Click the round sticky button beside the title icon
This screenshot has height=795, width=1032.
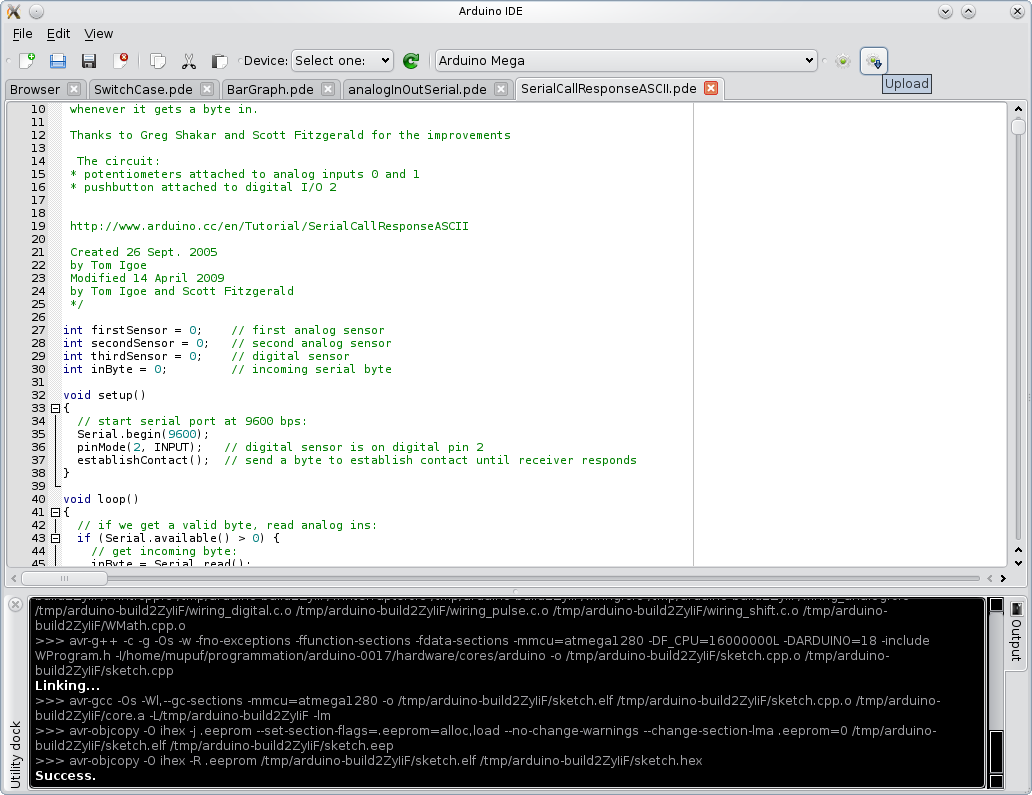[x=37, y=11]
